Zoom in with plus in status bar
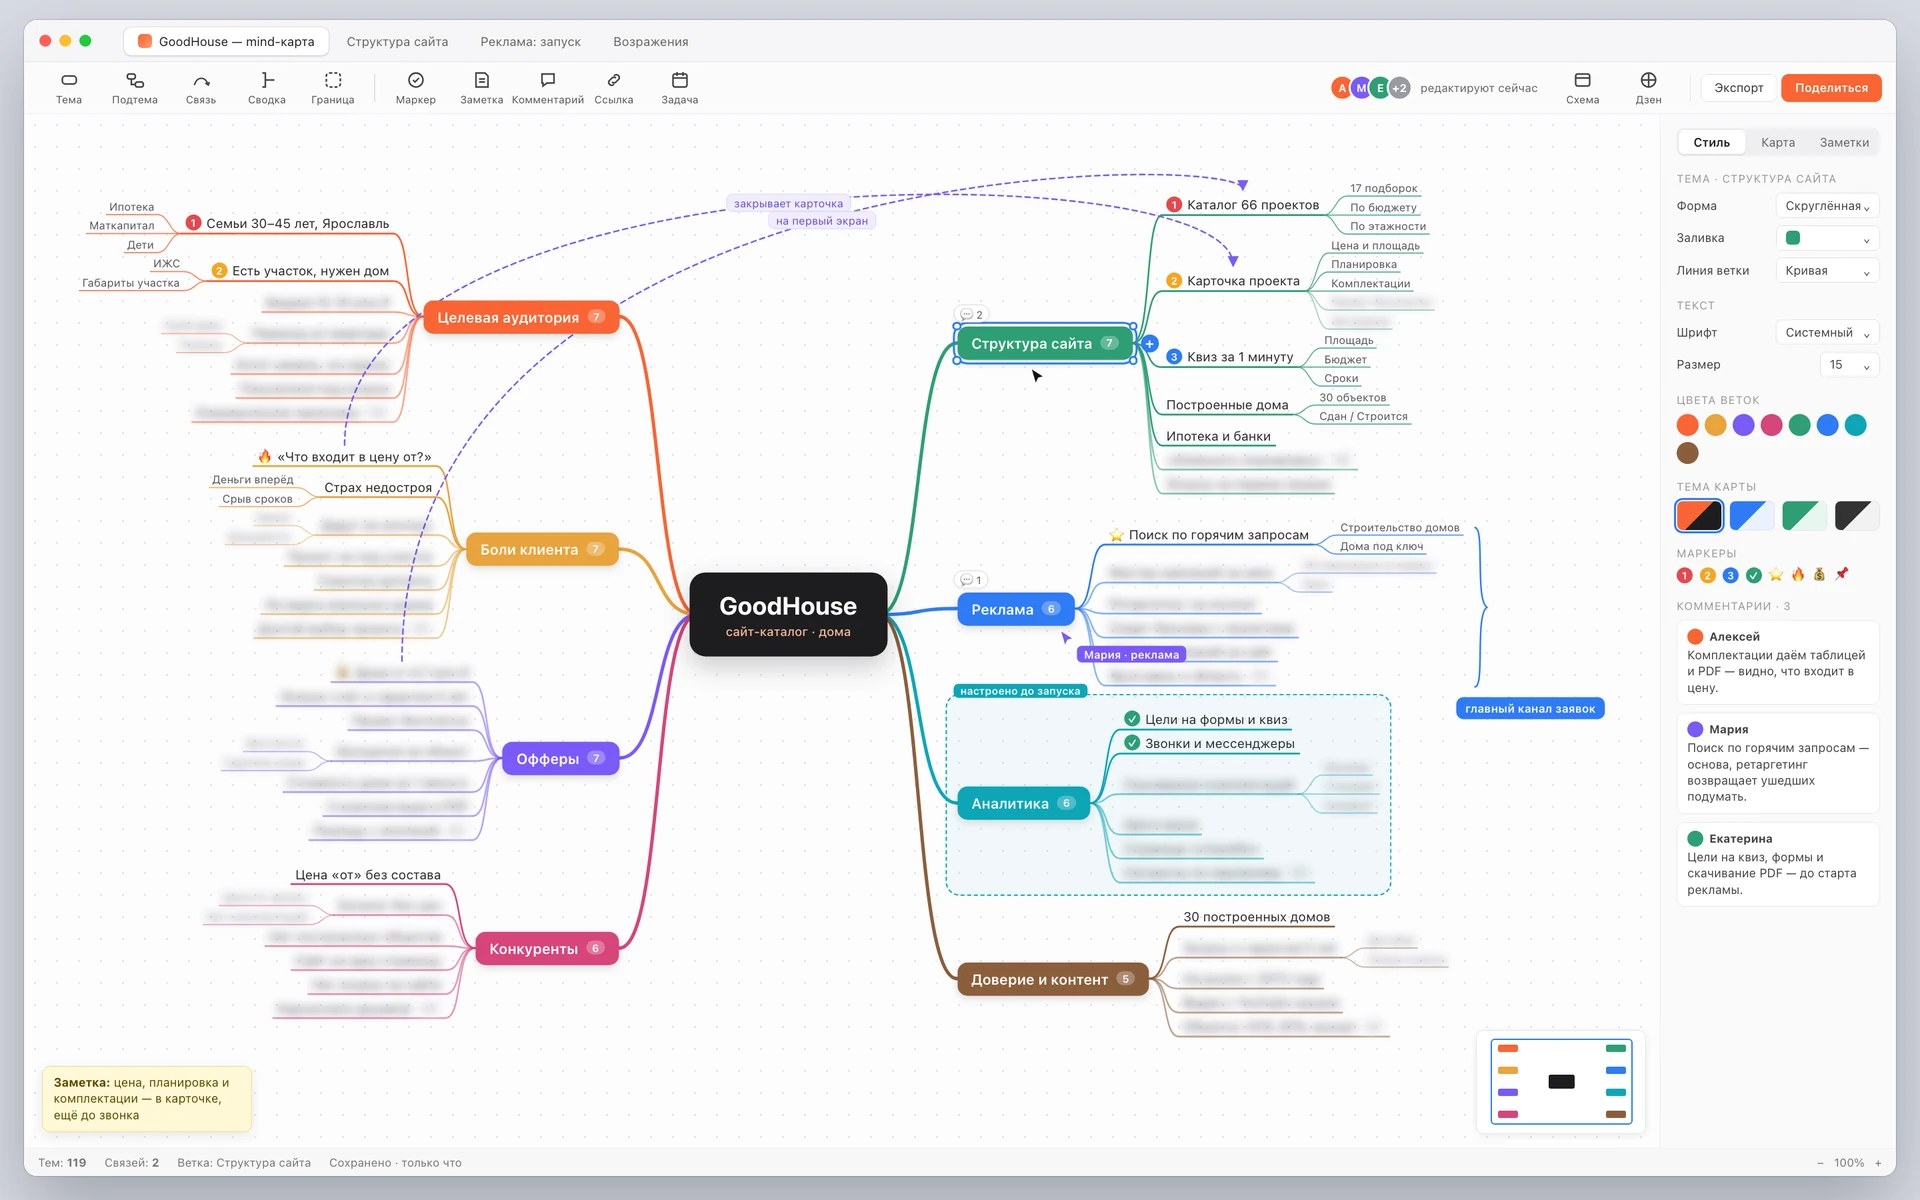This screenshot has width=1920, height=1200. (x=1878, y=1163)
